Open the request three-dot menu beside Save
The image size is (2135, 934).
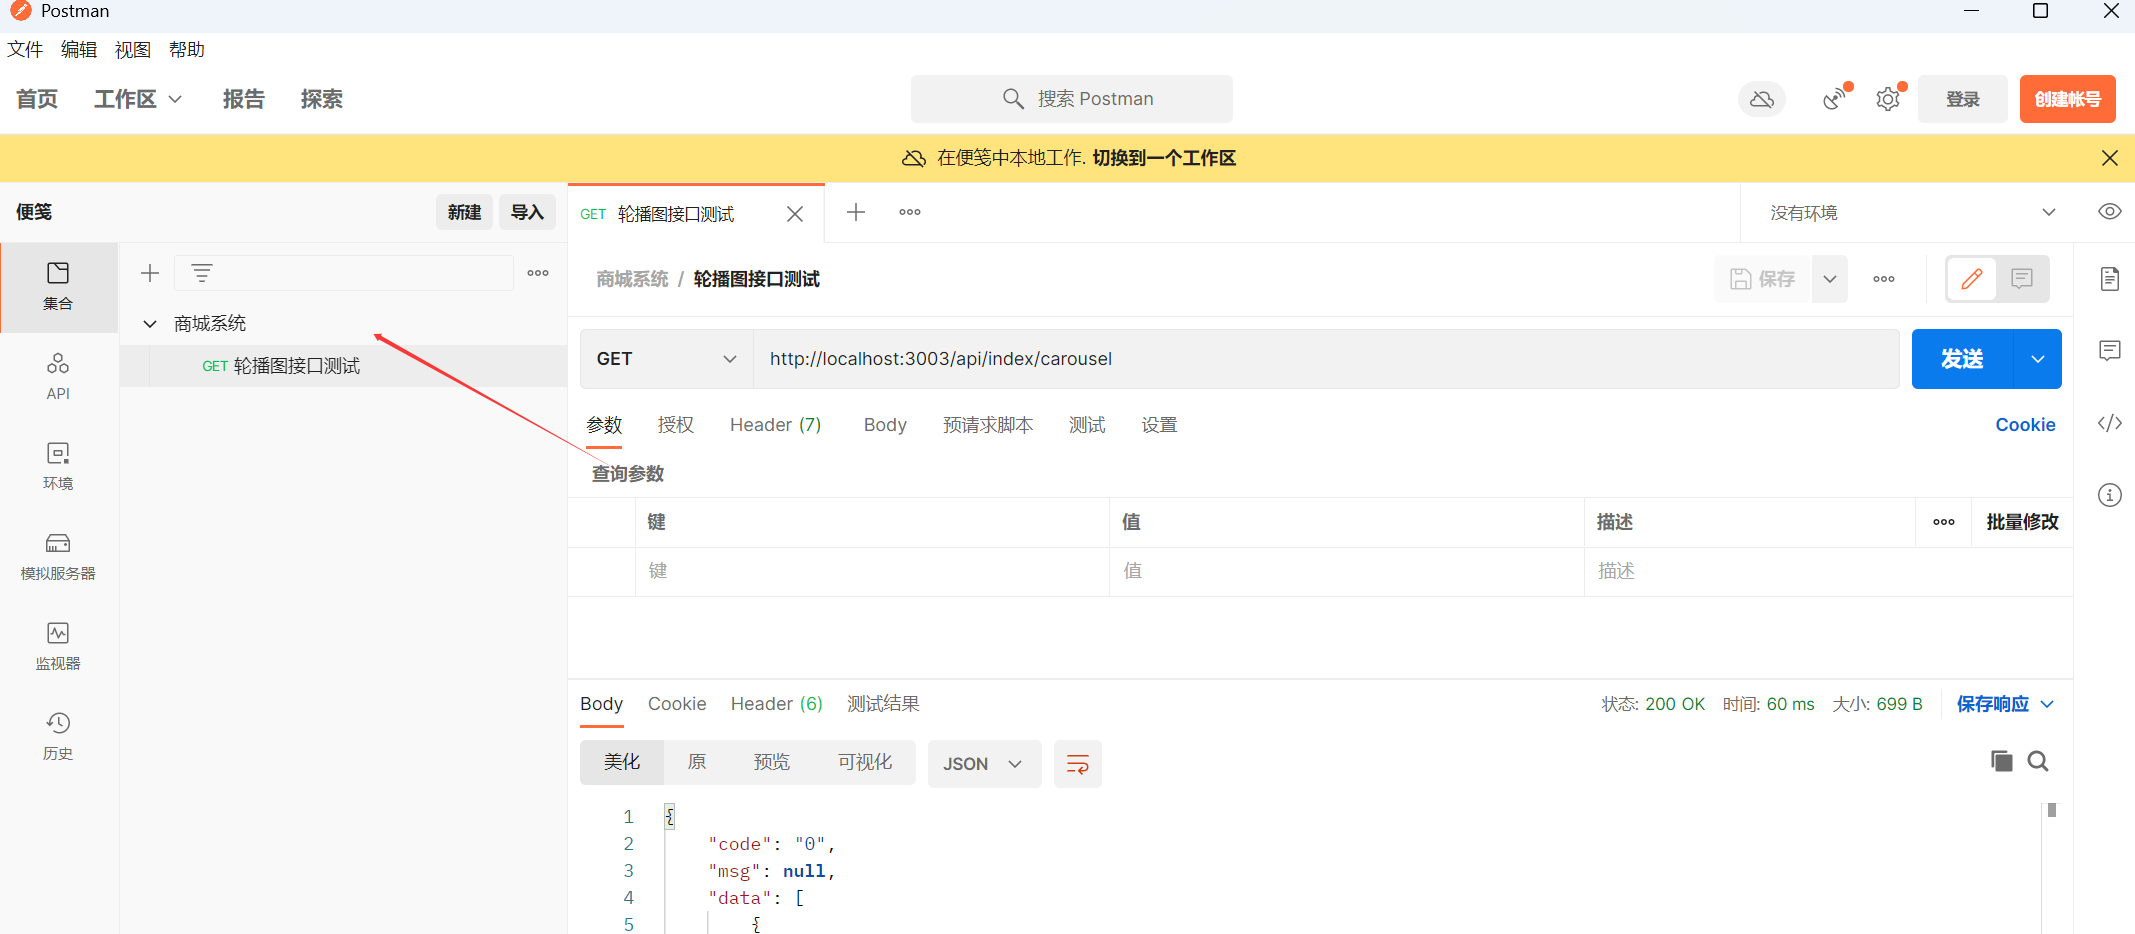pyautogui.click(x=1884, y=279)
